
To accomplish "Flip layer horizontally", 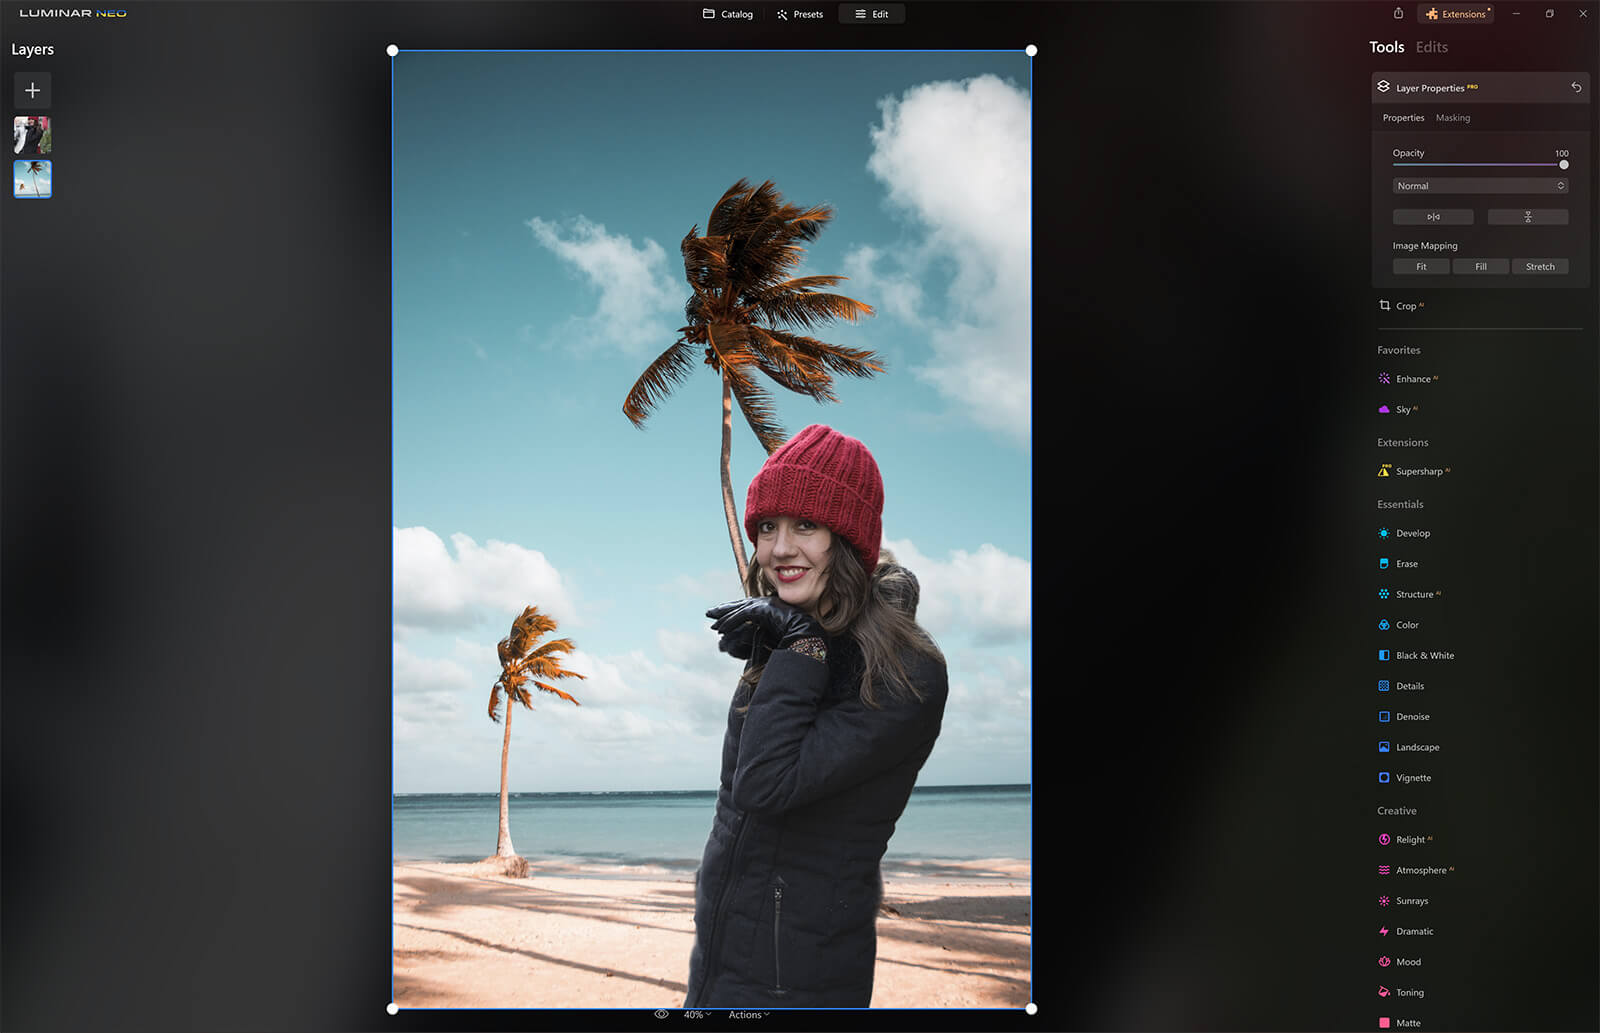I will pyautogui.click(x=1433, y=217).
